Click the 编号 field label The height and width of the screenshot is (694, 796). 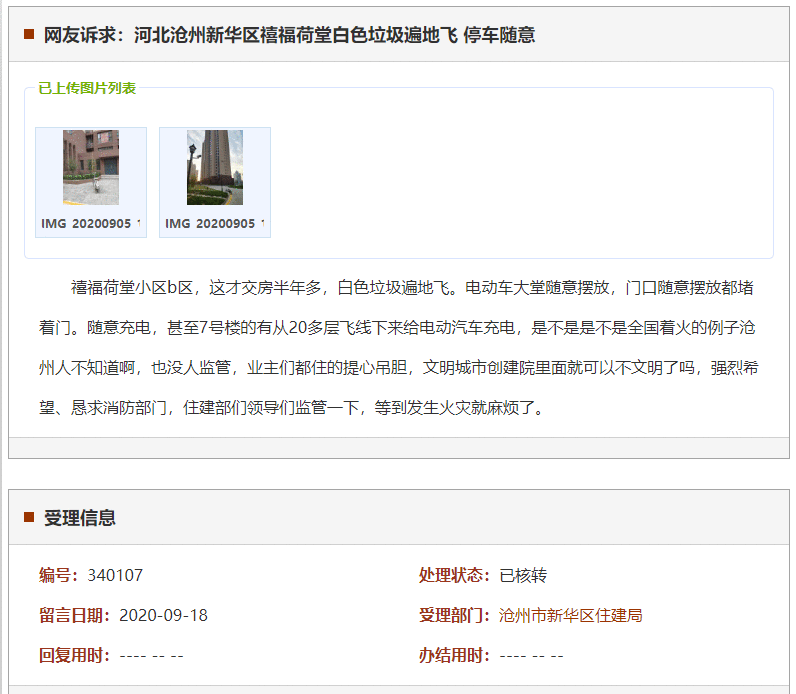58,575
